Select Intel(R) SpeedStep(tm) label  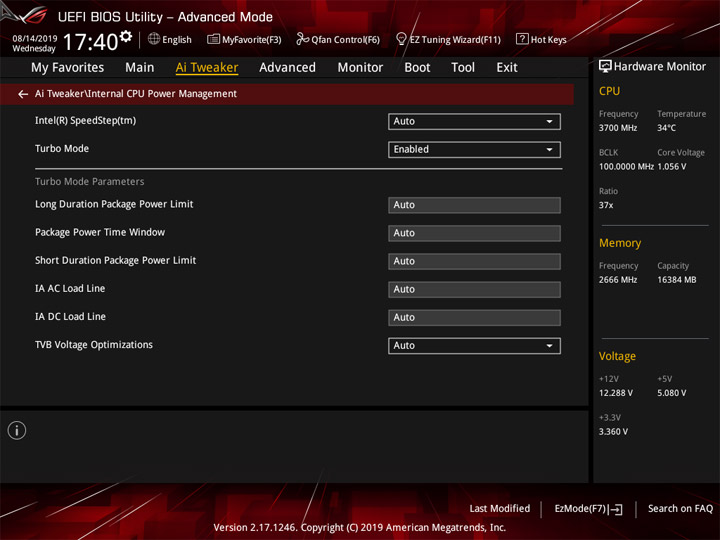(85, 121)
